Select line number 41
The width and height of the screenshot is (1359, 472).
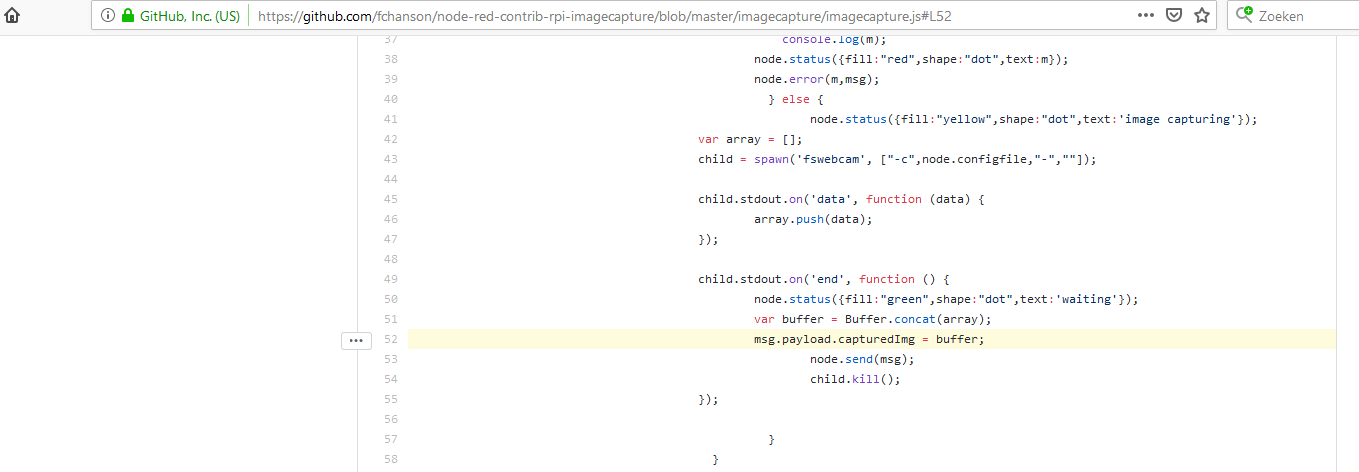pyautogui.click(x=390, y=119)
